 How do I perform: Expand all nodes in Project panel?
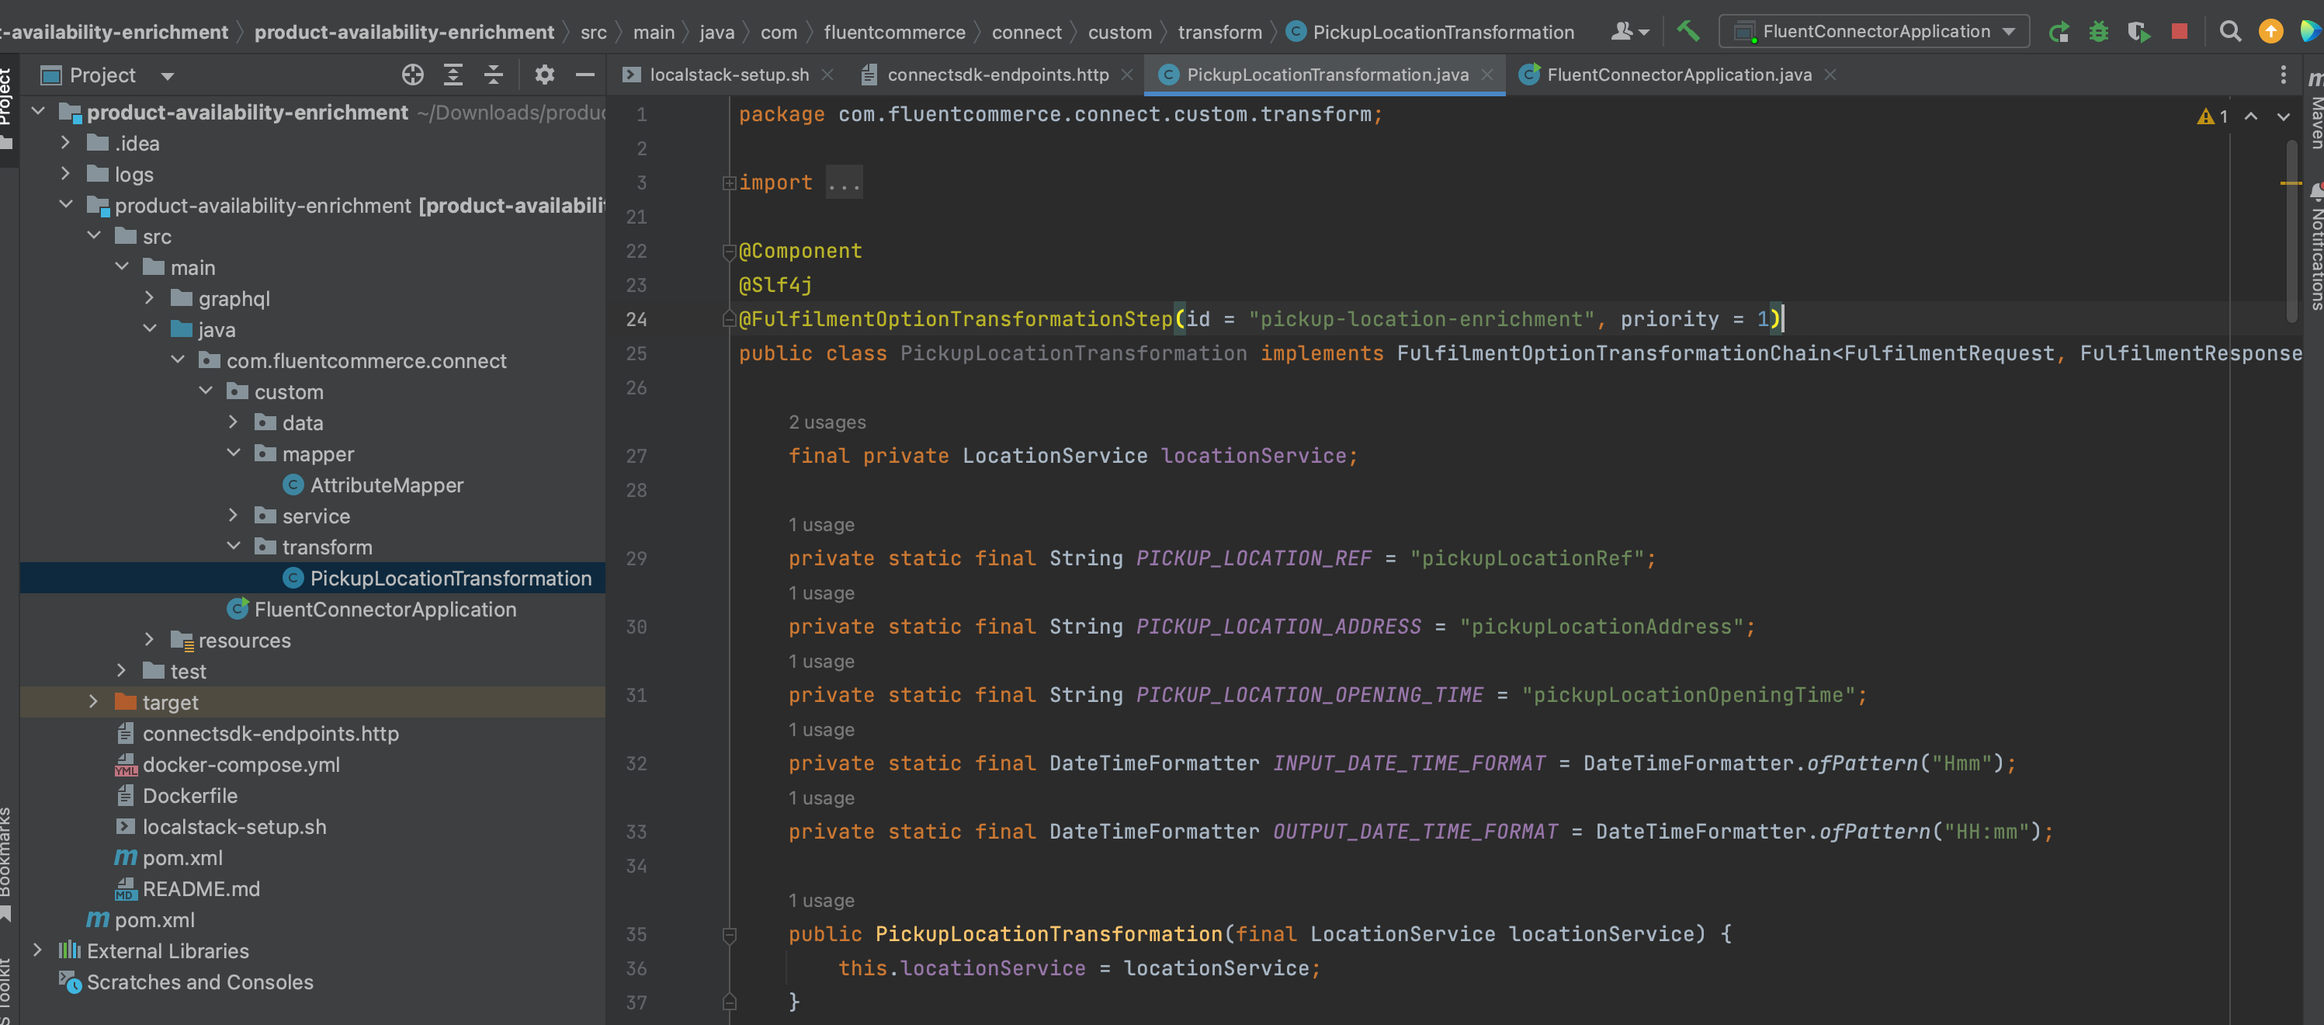pyautogui.click(x=453, y=75)
